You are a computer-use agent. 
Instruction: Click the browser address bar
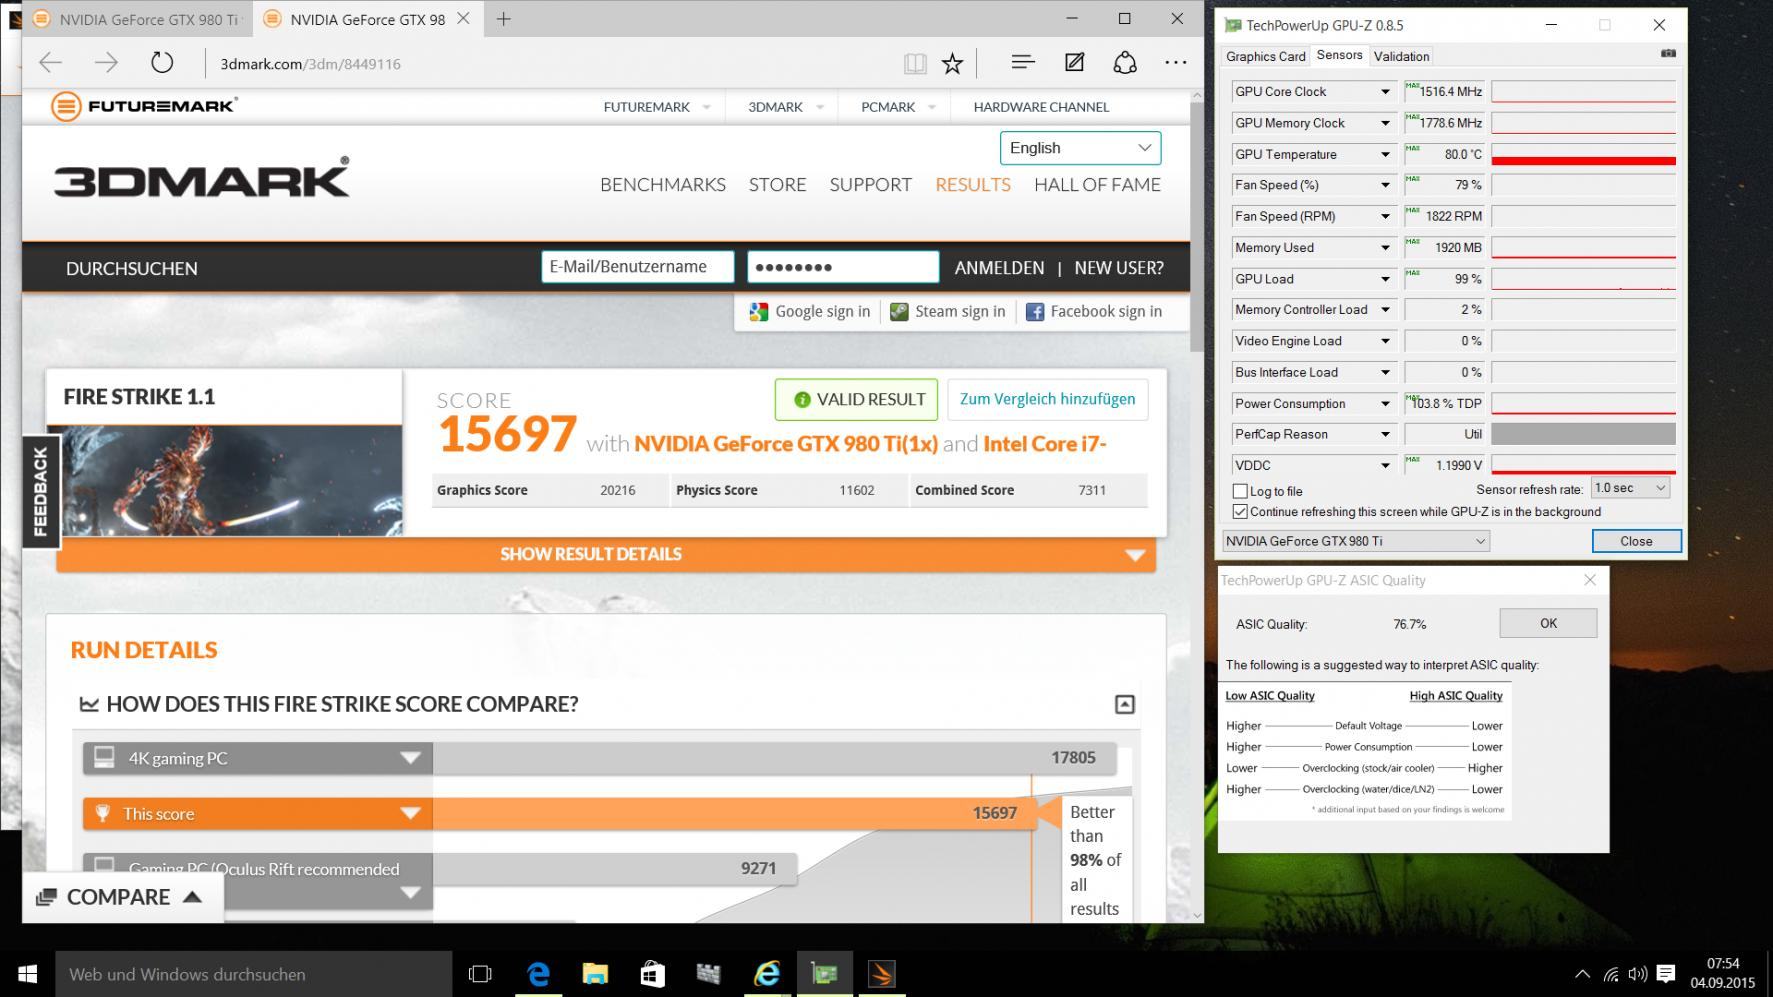(550, 64)
